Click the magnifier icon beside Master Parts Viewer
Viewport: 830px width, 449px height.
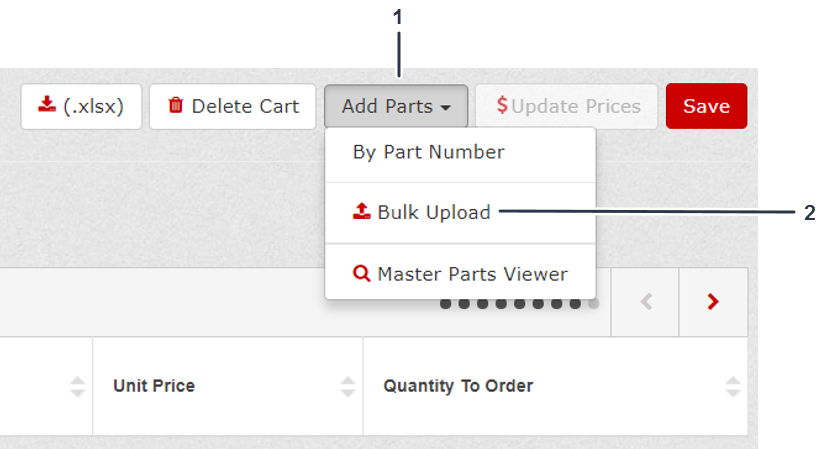(362, 273)
